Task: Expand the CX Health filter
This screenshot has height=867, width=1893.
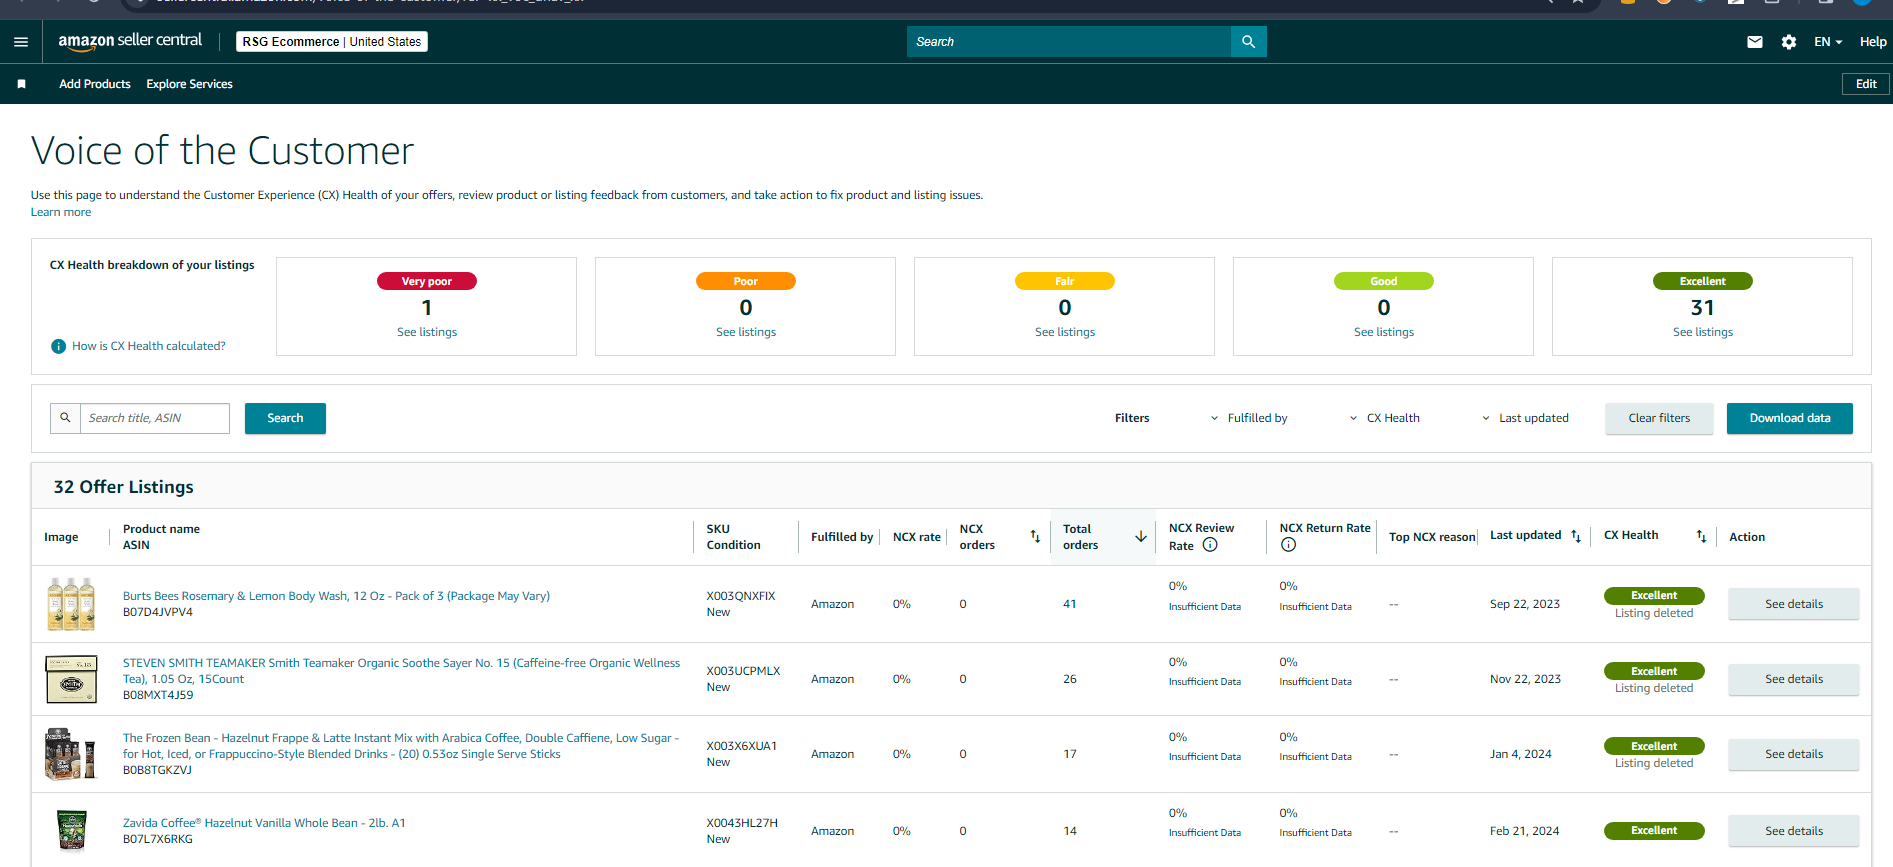Action: pyautogui.click(x=1385, y=418)
